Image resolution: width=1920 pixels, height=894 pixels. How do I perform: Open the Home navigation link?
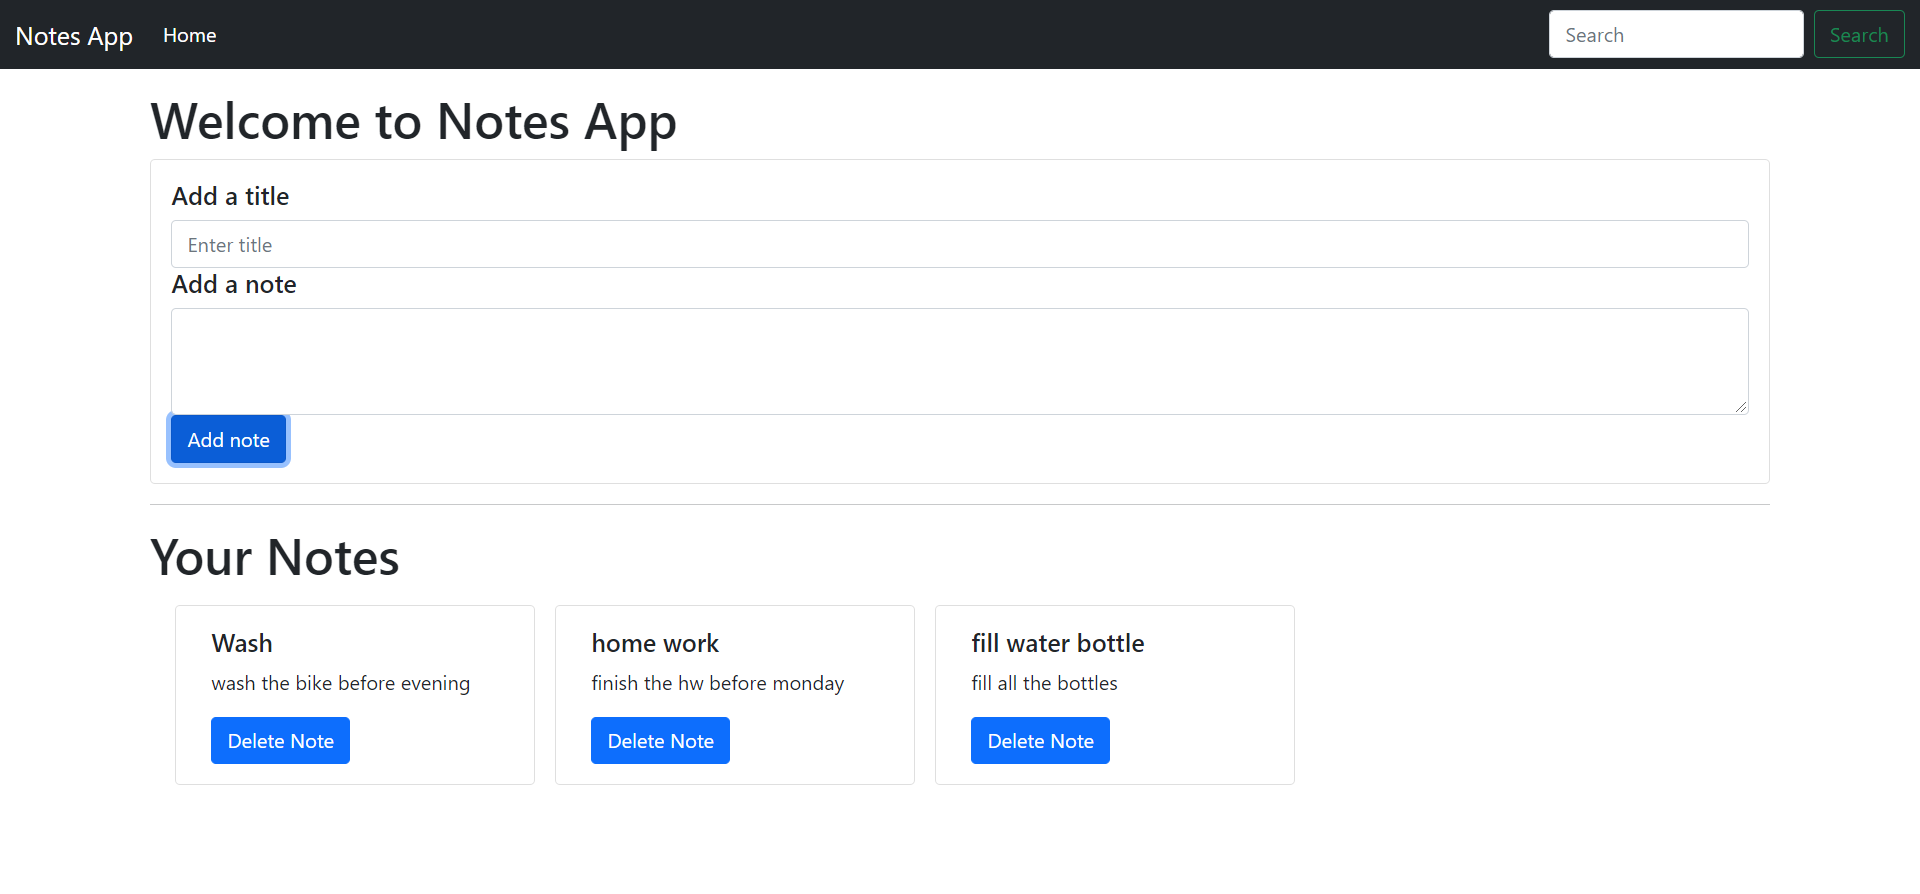tap(189, 36)
